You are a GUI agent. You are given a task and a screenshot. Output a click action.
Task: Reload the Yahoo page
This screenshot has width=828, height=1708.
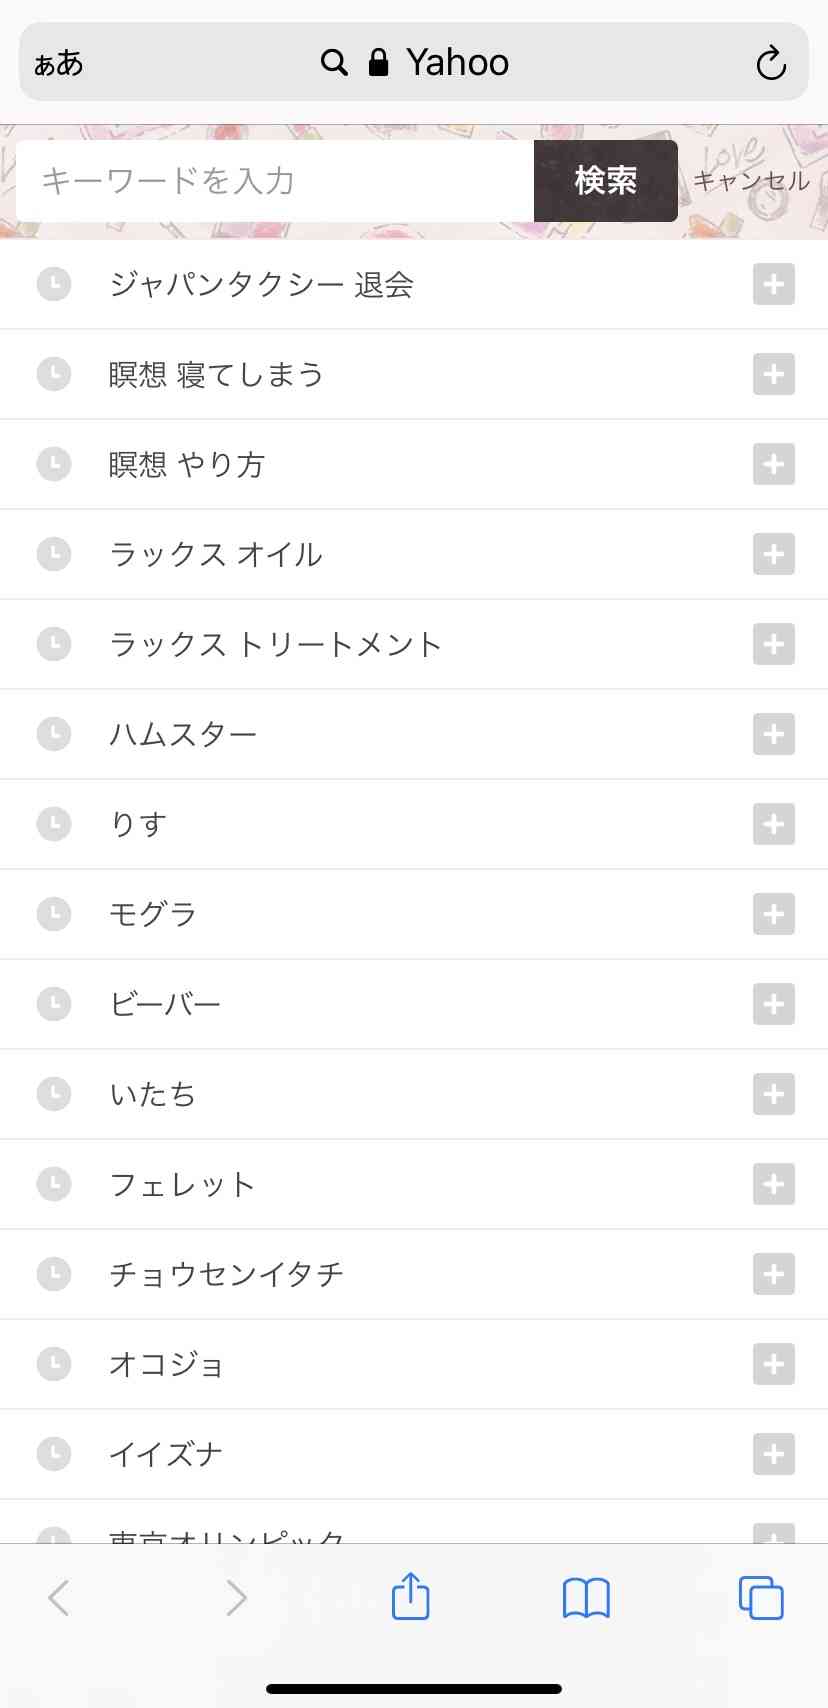click(x=770, y=63)
